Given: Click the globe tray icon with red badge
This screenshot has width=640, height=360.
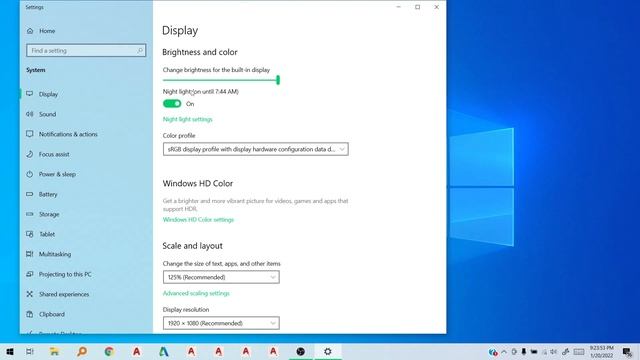Looking at the screenshot, I should coord(493,352).
